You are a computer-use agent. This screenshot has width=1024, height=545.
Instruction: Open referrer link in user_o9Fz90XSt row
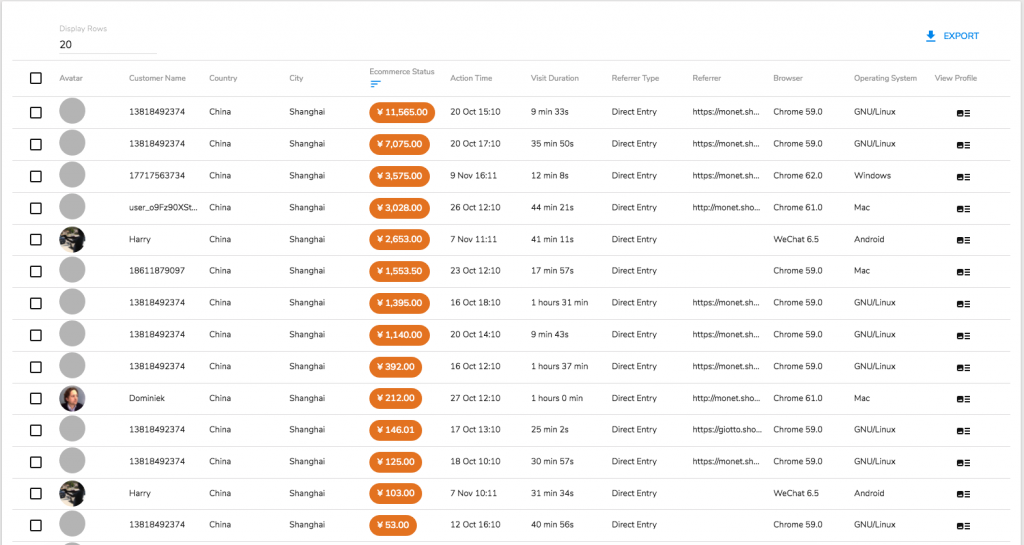coord(726,208)
